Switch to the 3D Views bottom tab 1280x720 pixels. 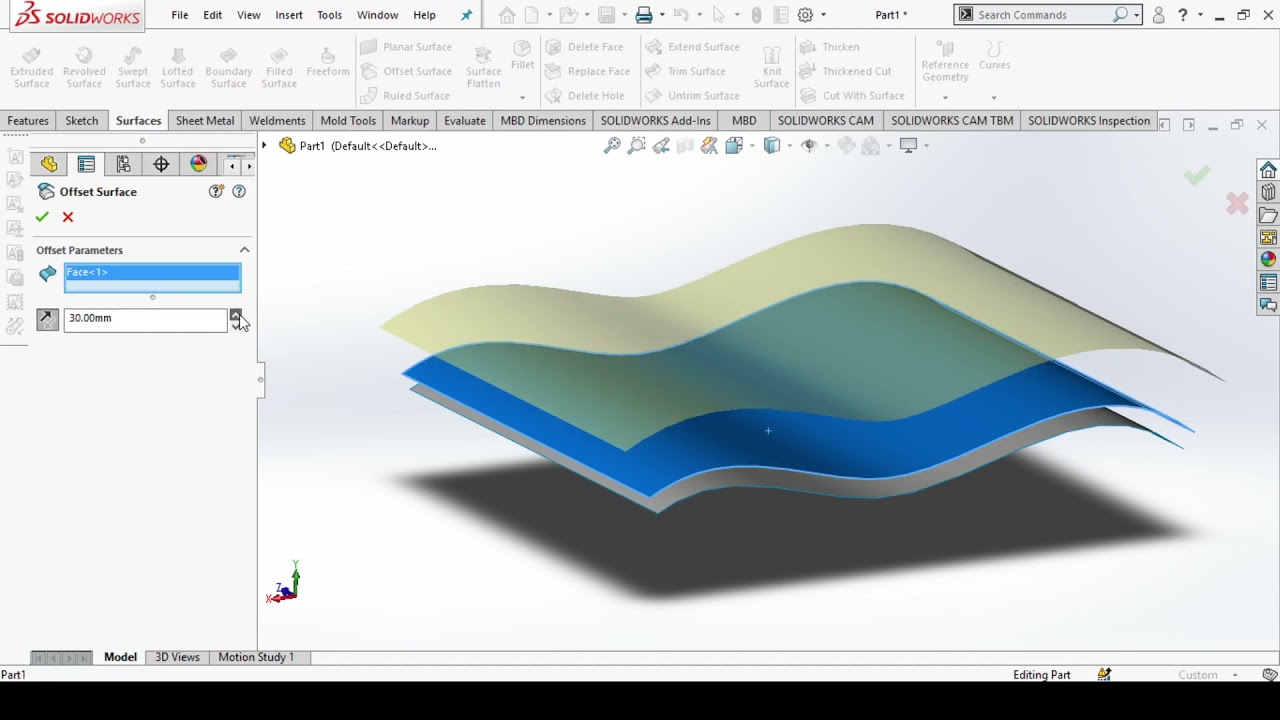[177, 657]
